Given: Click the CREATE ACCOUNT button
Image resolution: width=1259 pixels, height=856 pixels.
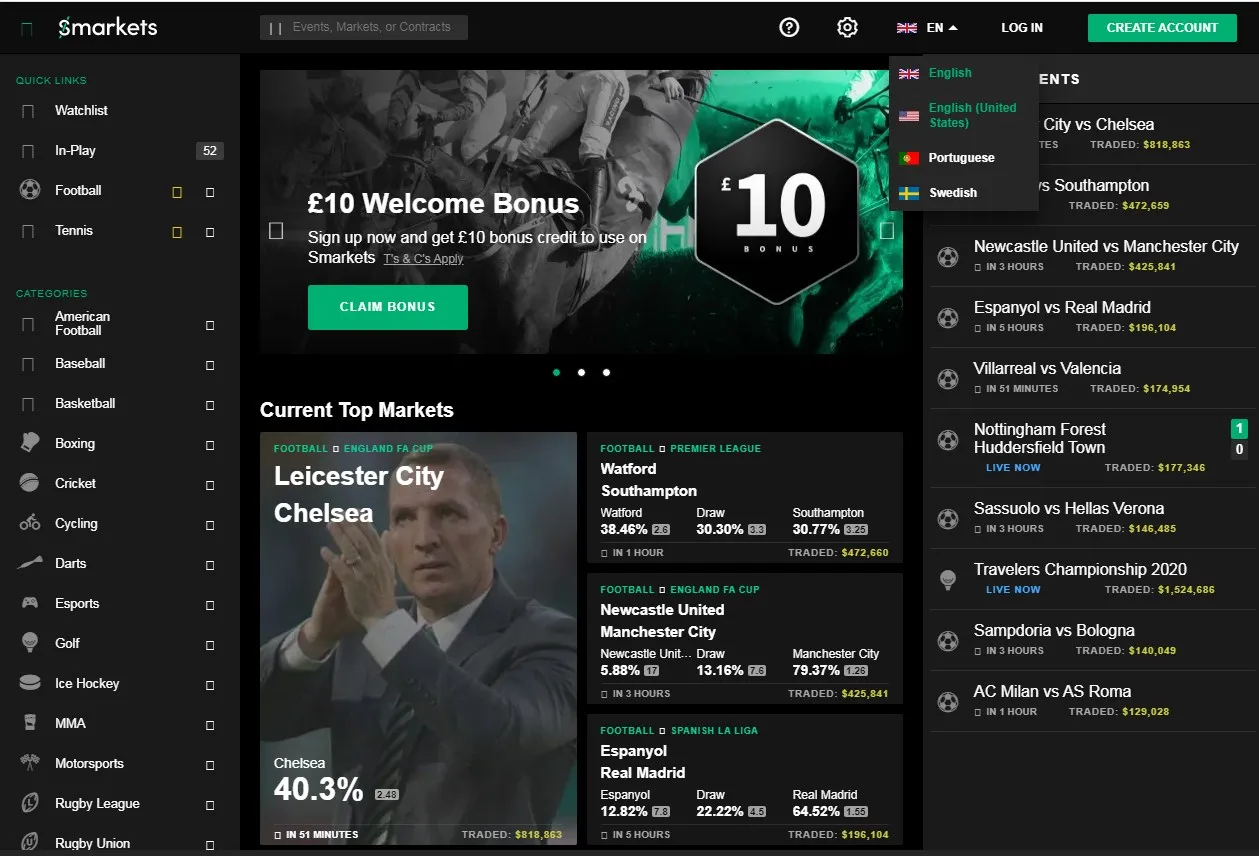Looking at the screenshot, I should click(1162, 28).
